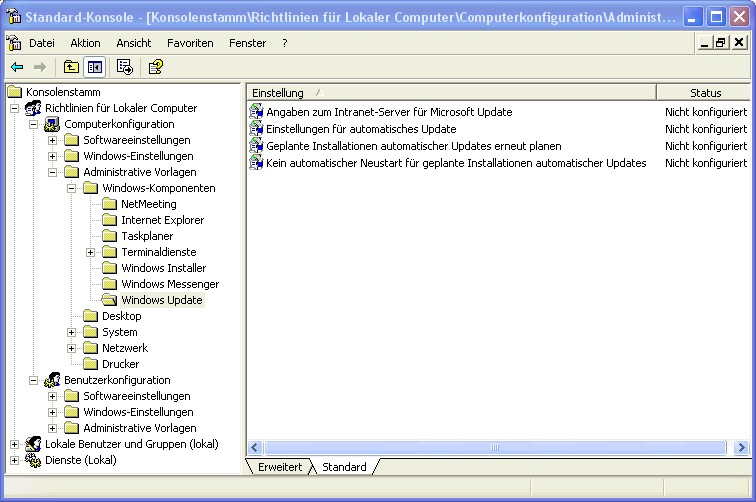The width and height of the screenshot is (756, 502).
Task: Collapse the Windows-Komponenten node
Action: click(71, 188)
